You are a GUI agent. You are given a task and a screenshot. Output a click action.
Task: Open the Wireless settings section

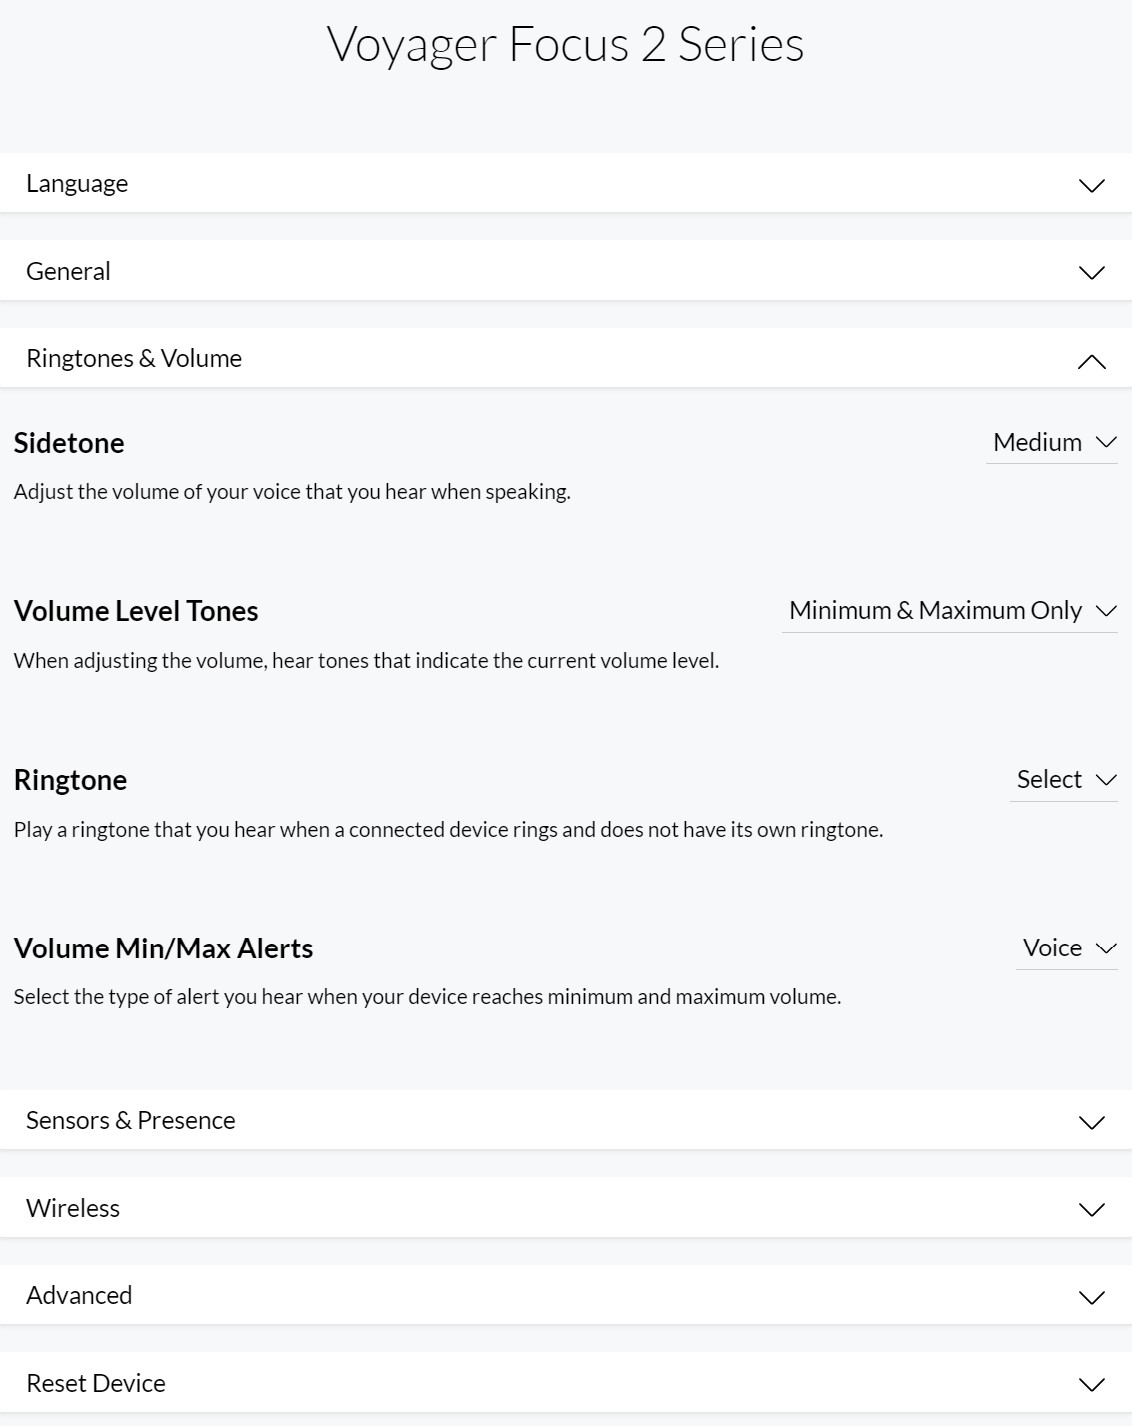coord(73,1208)
